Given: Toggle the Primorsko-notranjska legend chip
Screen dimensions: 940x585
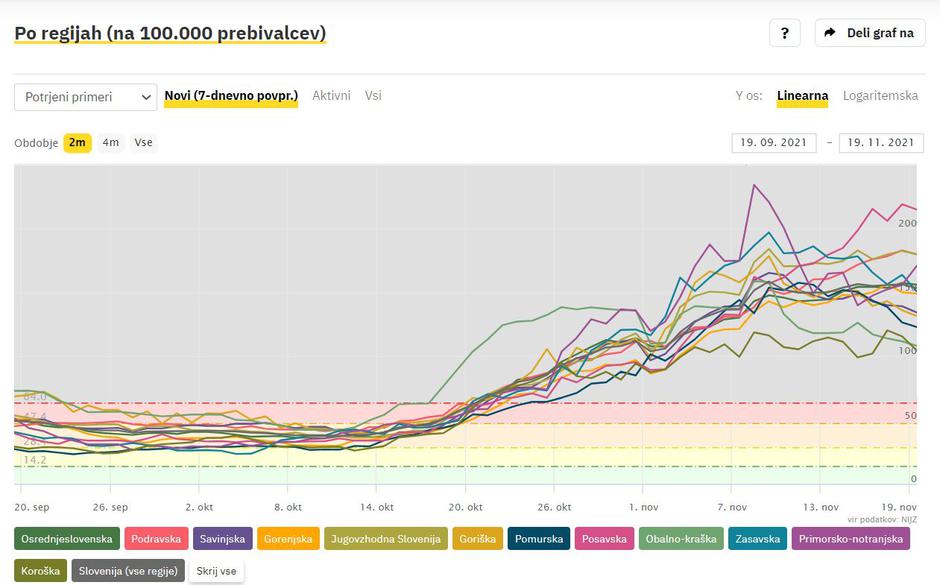Looking at the screenshot, I should point(851,539).
